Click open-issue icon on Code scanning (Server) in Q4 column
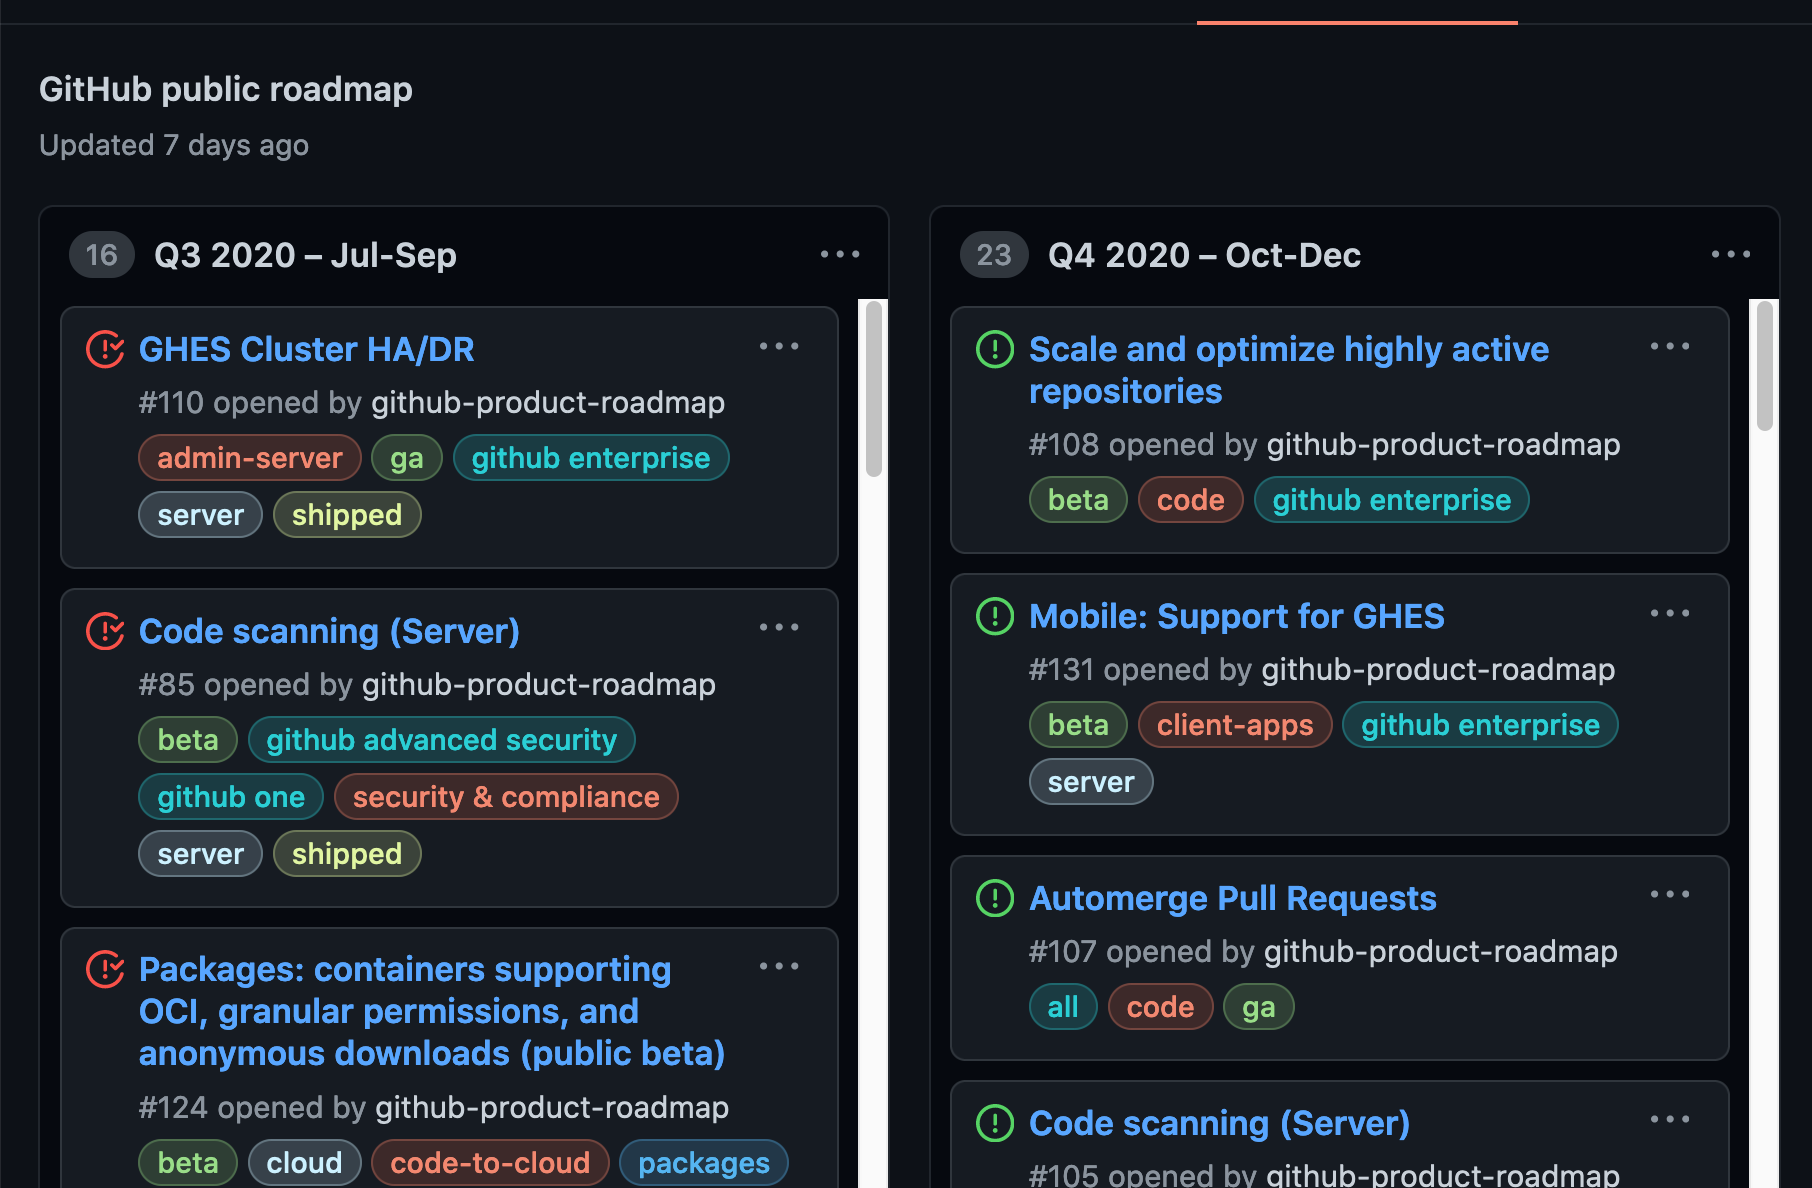 (995, 1123)
